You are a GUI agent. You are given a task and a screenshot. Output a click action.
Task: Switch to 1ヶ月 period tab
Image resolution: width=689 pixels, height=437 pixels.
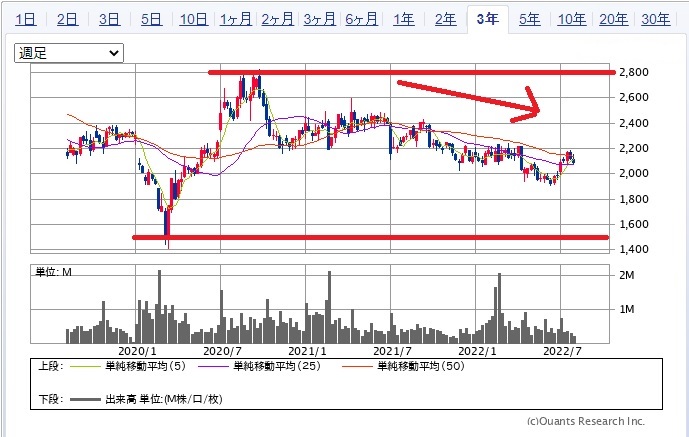pos(235,19)
